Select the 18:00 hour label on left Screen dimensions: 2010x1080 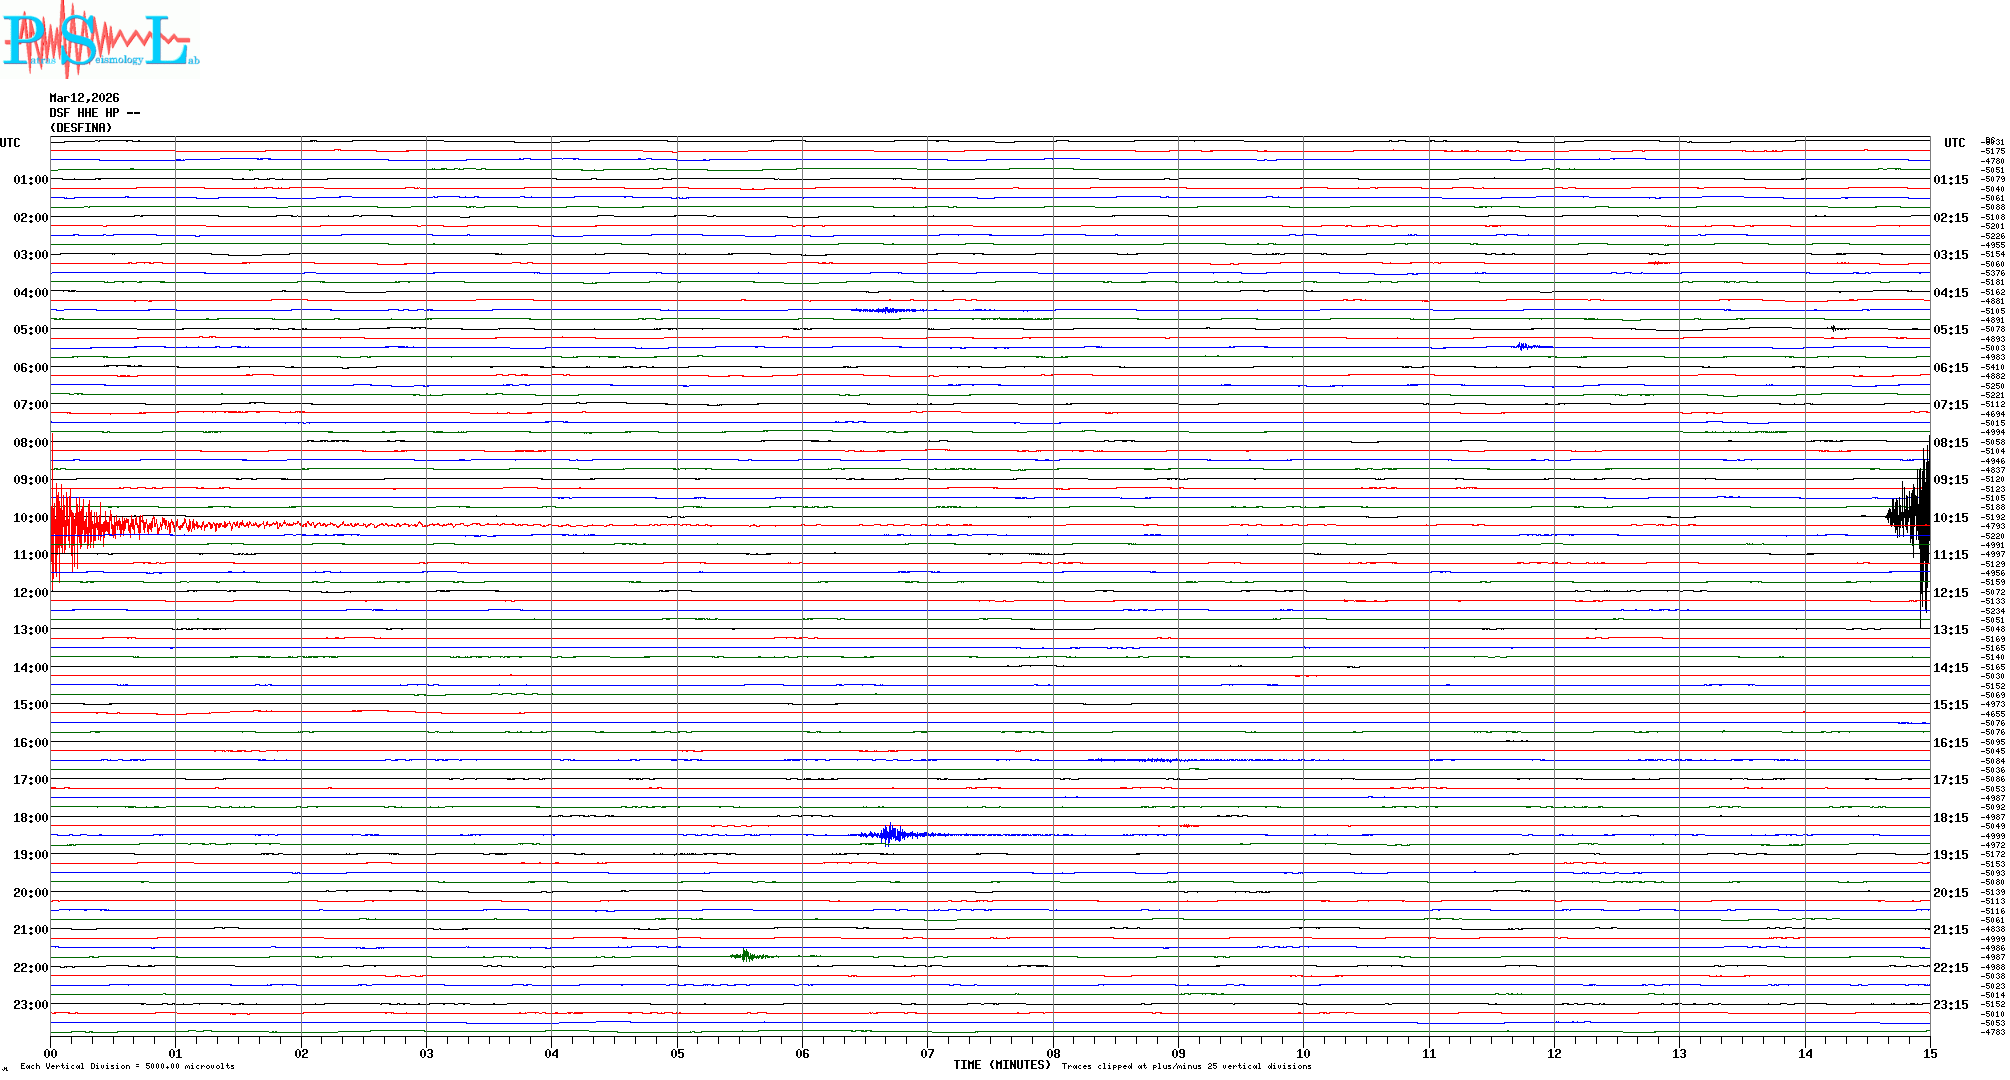point(30,818)
